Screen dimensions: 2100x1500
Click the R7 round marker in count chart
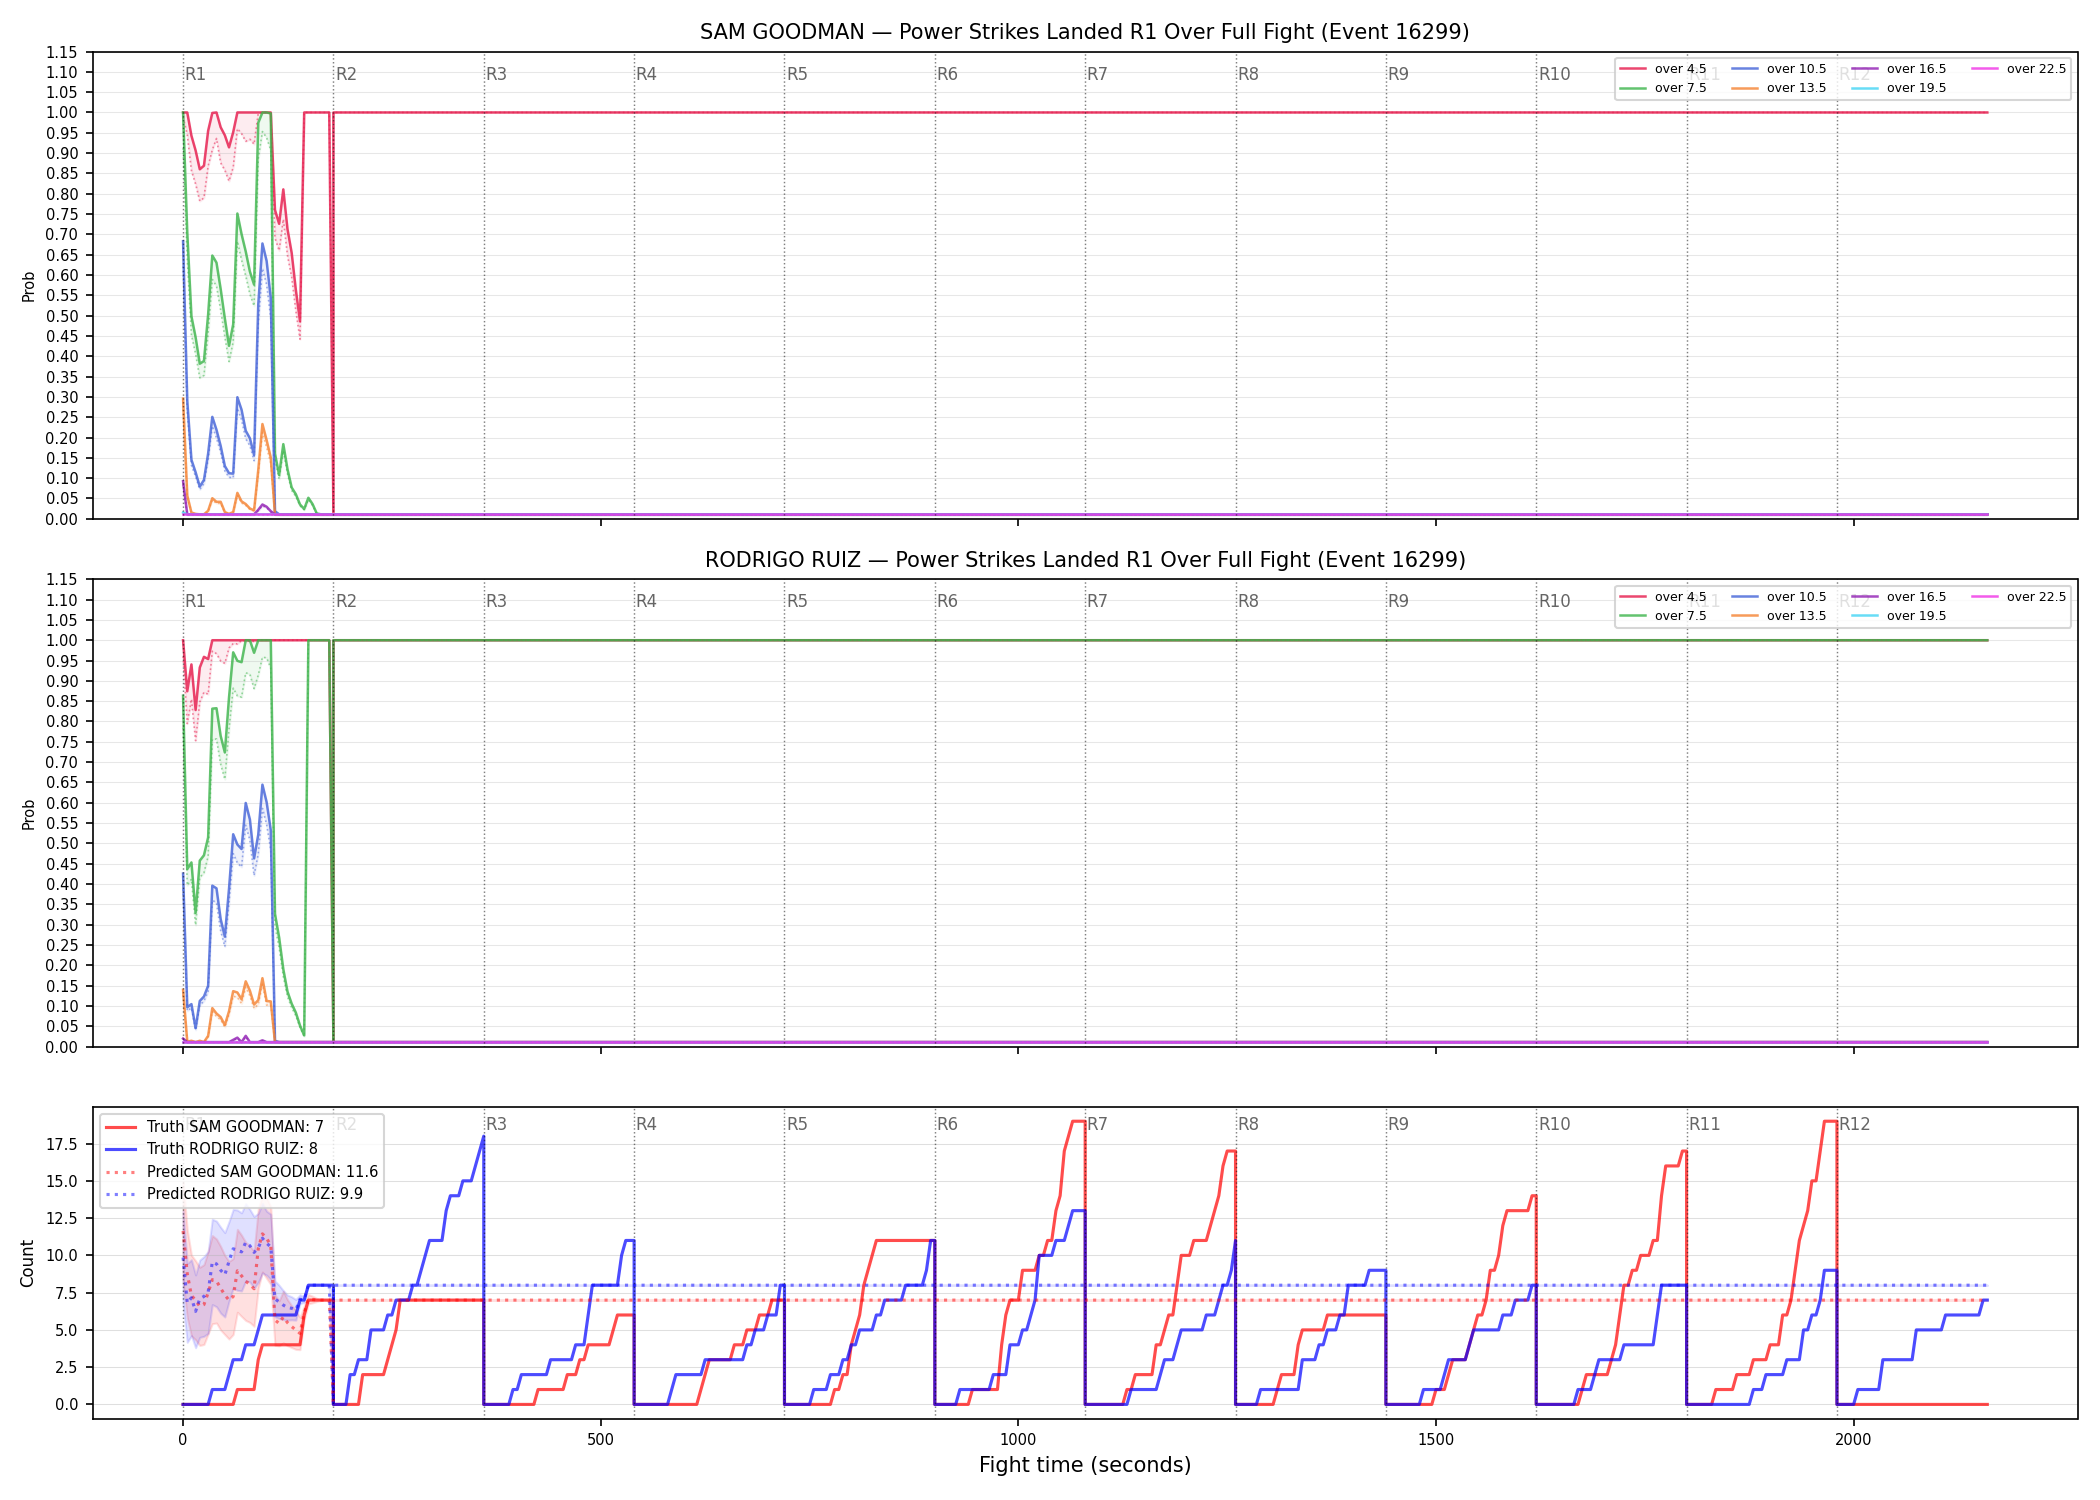pyautogui.click(x=1097, y=1124)
